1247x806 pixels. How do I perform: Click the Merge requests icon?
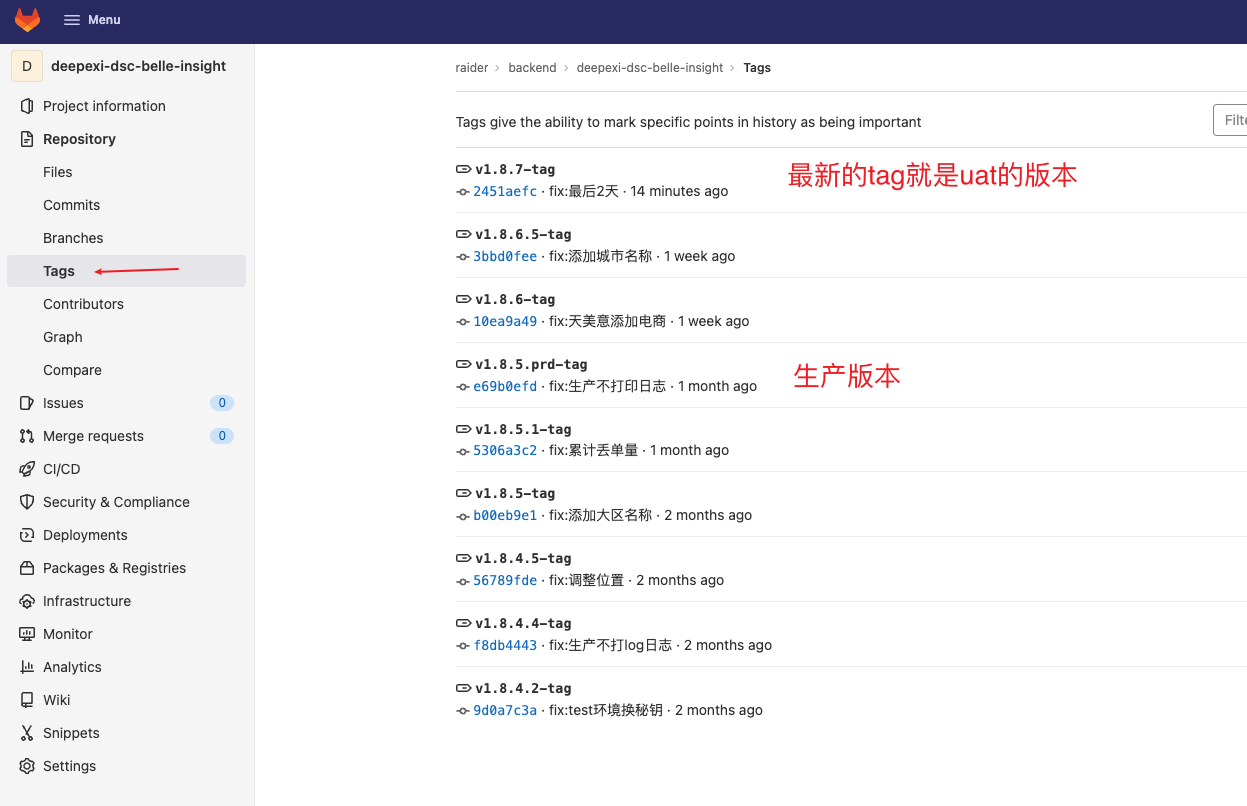pyautogui.click(x=27, y=436)
